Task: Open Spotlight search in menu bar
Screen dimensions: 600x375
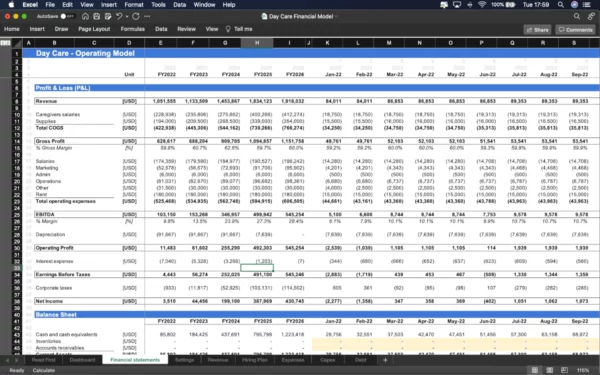Action: [x=561, y=5]
